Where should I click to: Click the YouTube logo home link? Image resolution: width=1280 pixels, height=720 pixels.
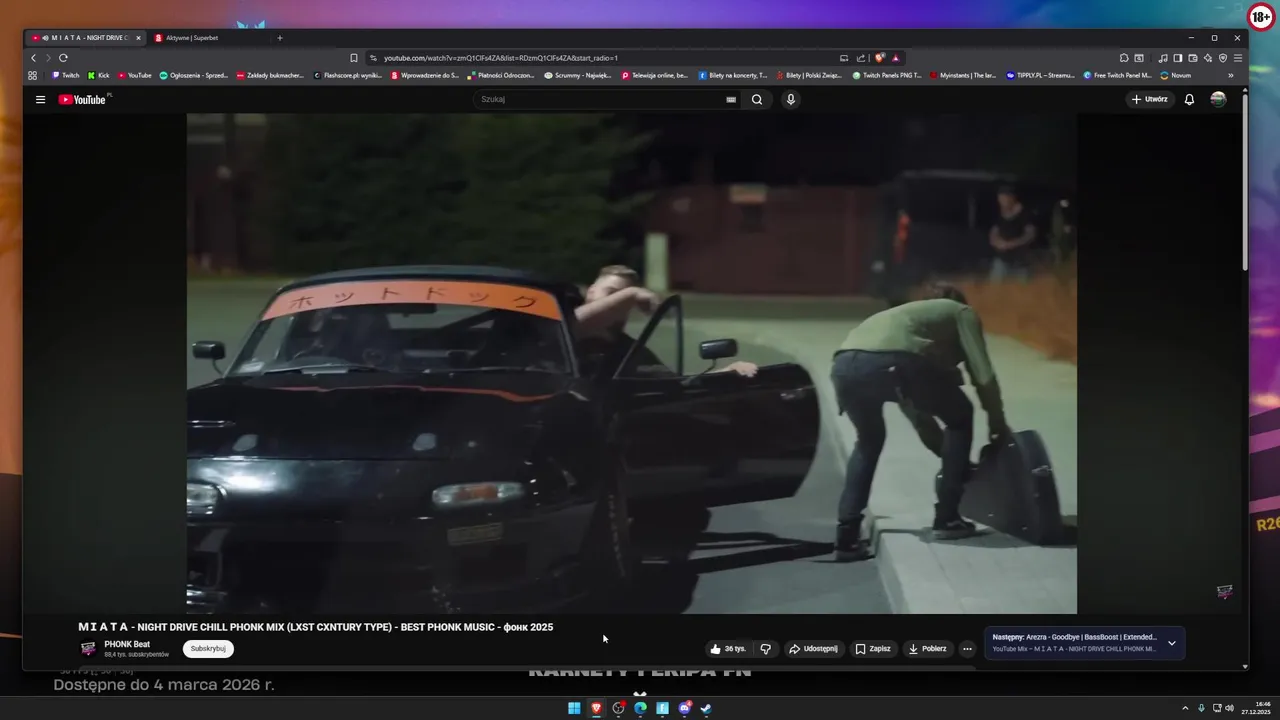pos(82,99)
